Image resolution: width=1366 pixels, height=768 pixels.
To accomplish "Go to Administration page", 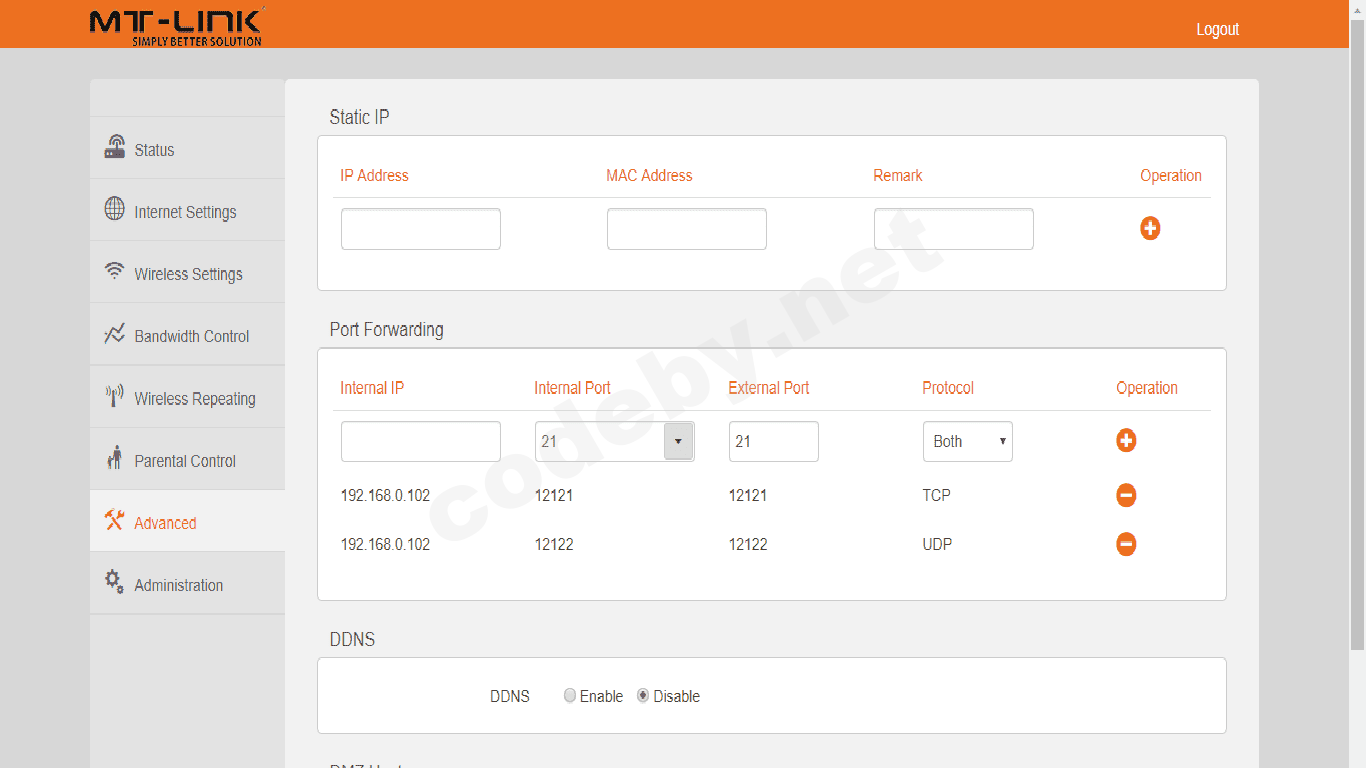I will click(187, 583).
